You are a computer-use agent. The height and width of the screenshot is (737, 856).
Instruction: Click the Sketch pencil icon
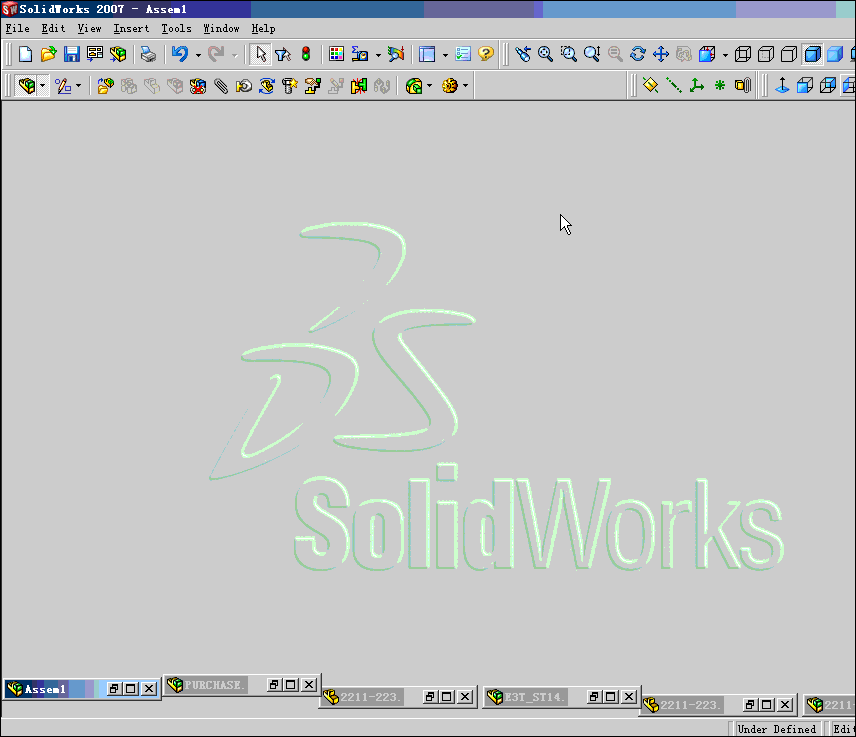click(x=63, y=86)
